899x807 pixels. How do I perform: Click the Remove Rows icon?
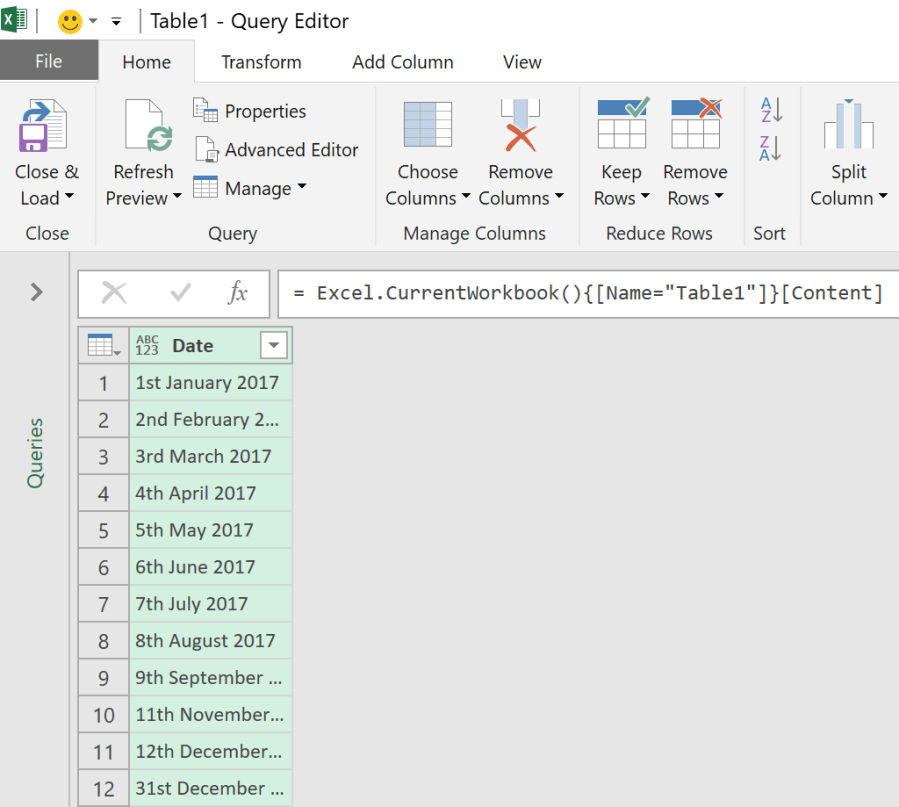point(695,125)
